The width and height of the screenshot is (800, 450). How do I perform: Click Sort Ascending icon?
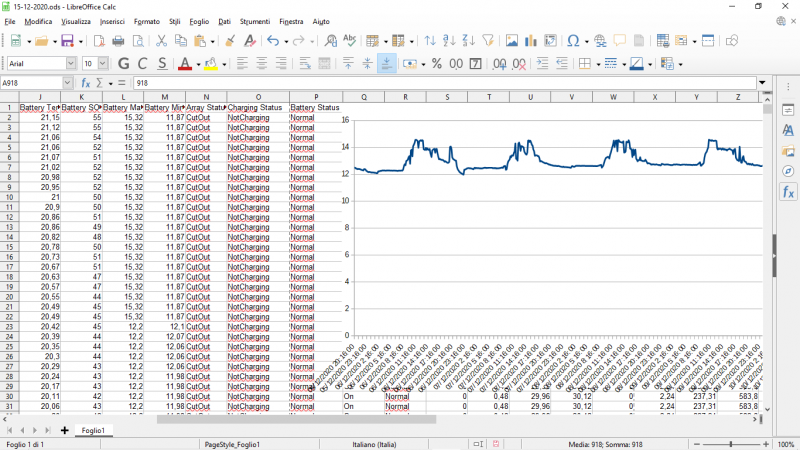coord(449,41)
